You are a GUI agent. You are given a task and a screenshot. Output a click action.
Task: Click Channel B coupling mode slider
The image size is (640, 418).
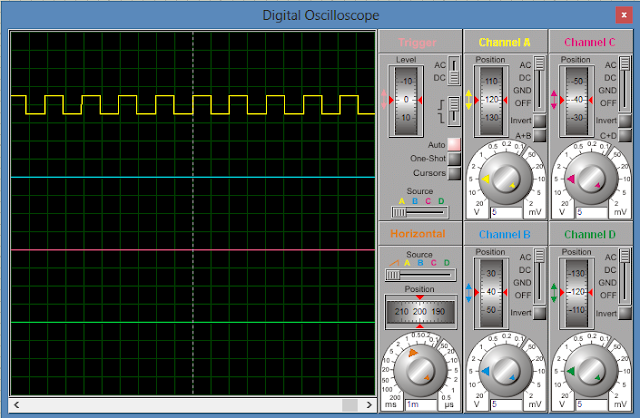click(539, 276)
